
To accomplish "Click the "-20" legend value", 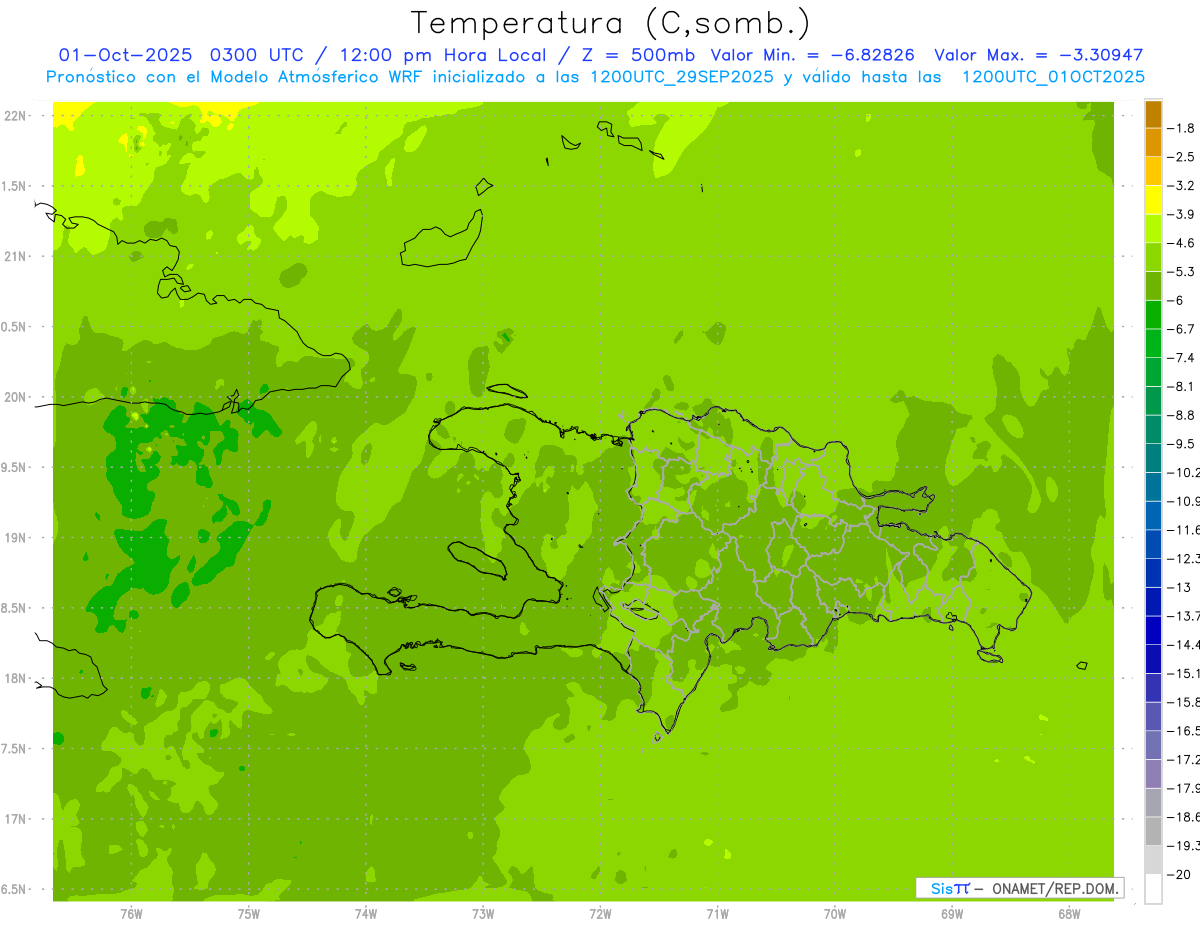I will point(1179,874).
